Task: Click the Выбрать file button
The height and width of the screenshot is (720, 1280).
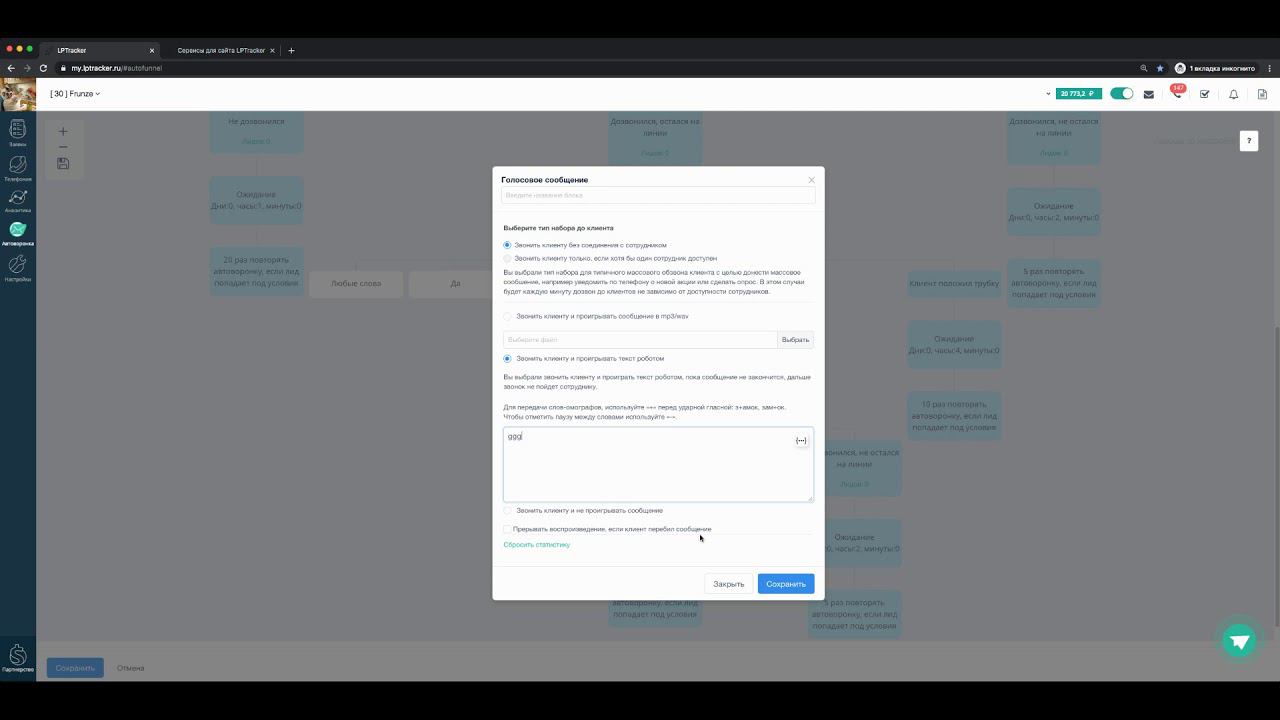Action: [795, 340]
